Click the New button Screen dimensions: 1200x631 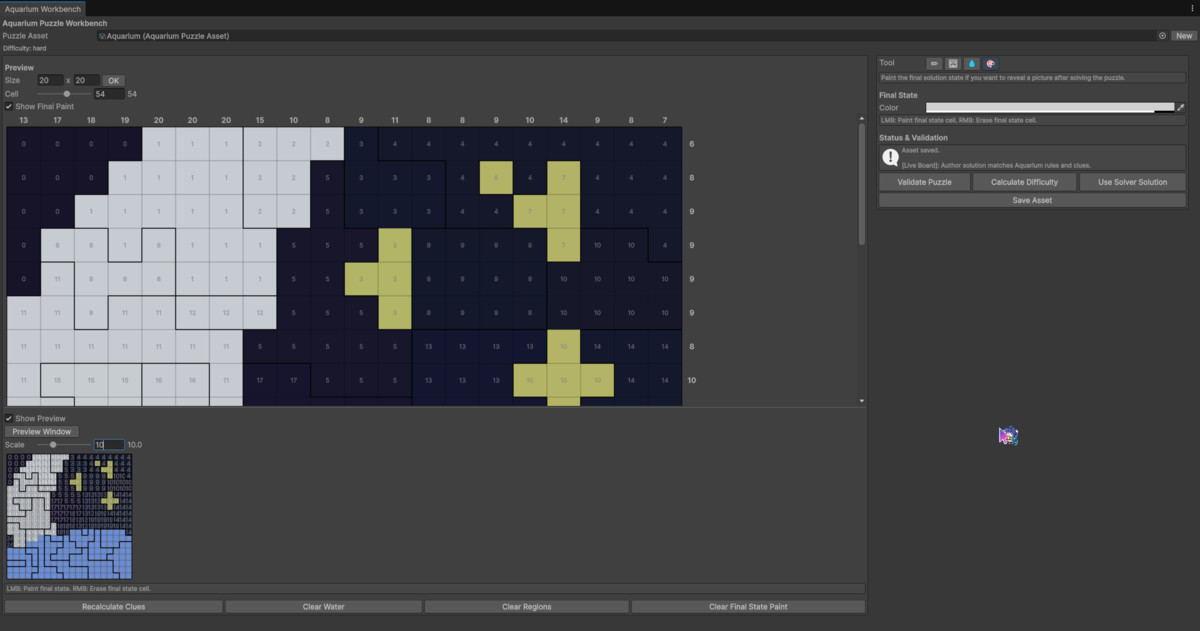point(1184,35)
